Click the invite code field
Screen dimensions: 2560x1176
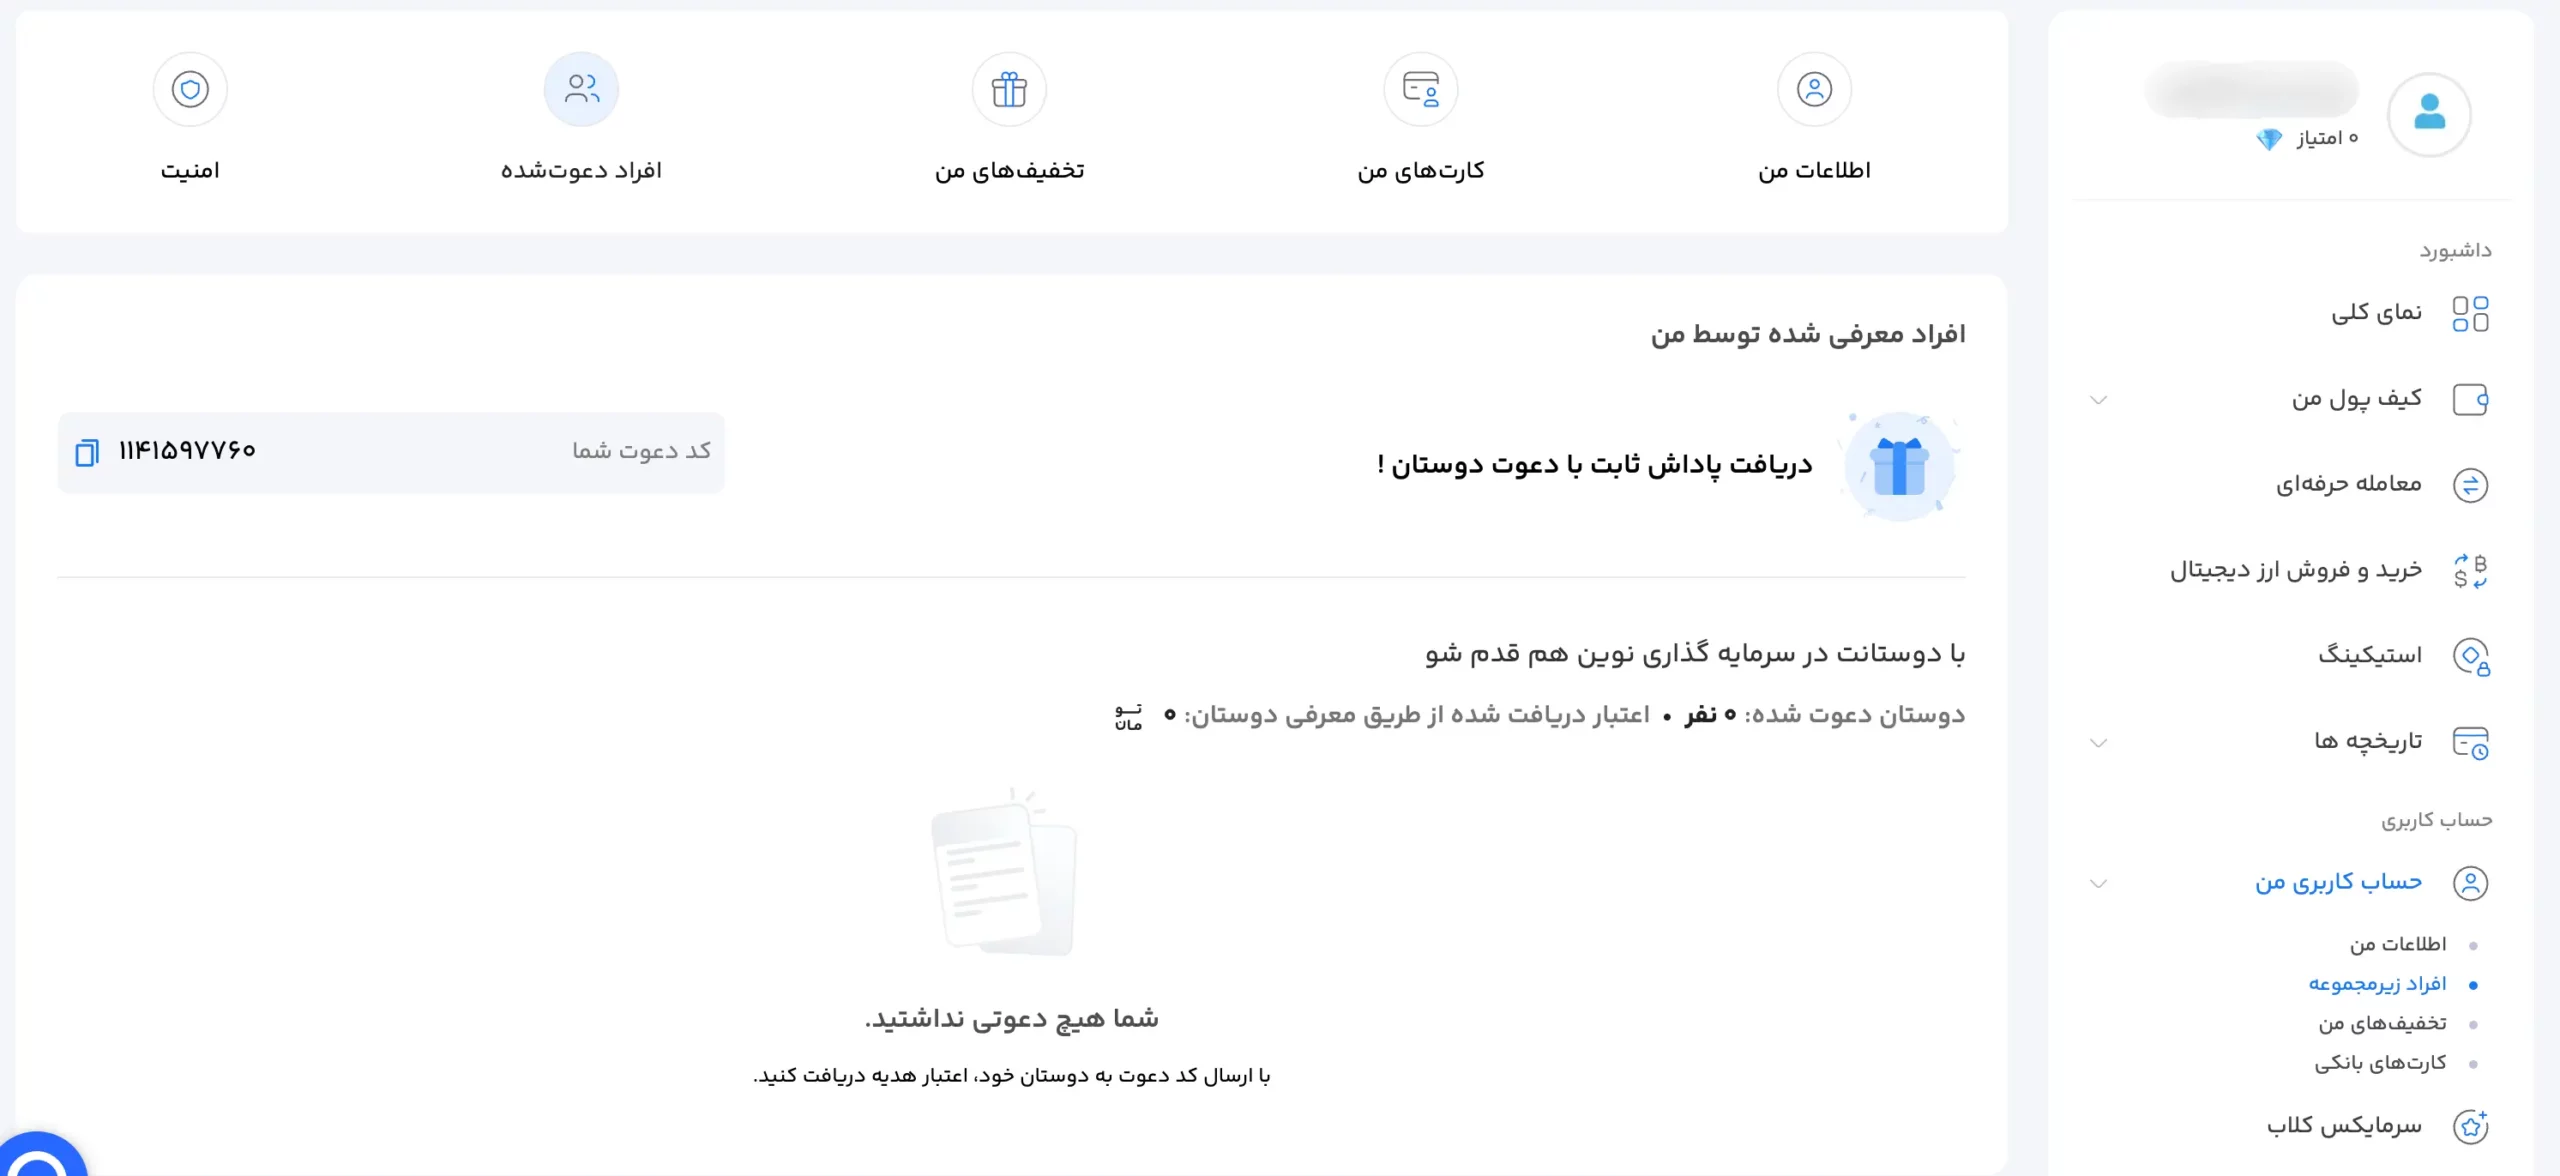[400, 452]
